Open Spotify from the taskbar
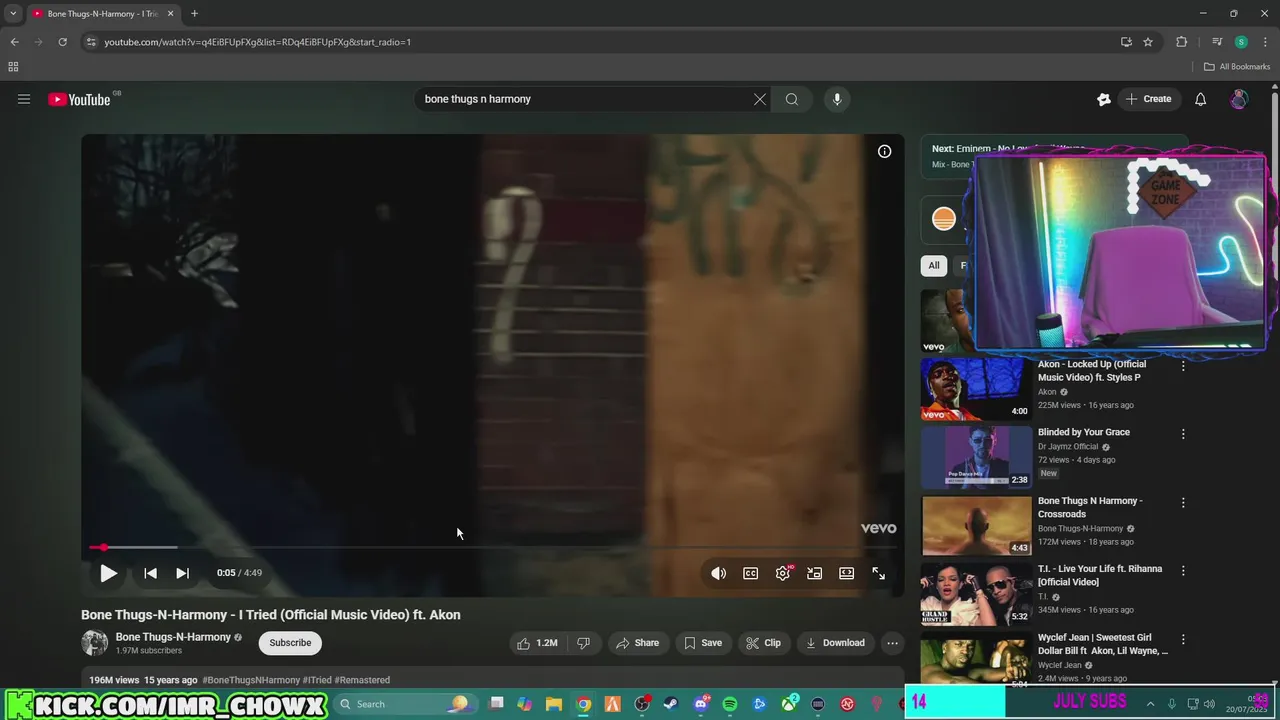 tap(730, 704)
